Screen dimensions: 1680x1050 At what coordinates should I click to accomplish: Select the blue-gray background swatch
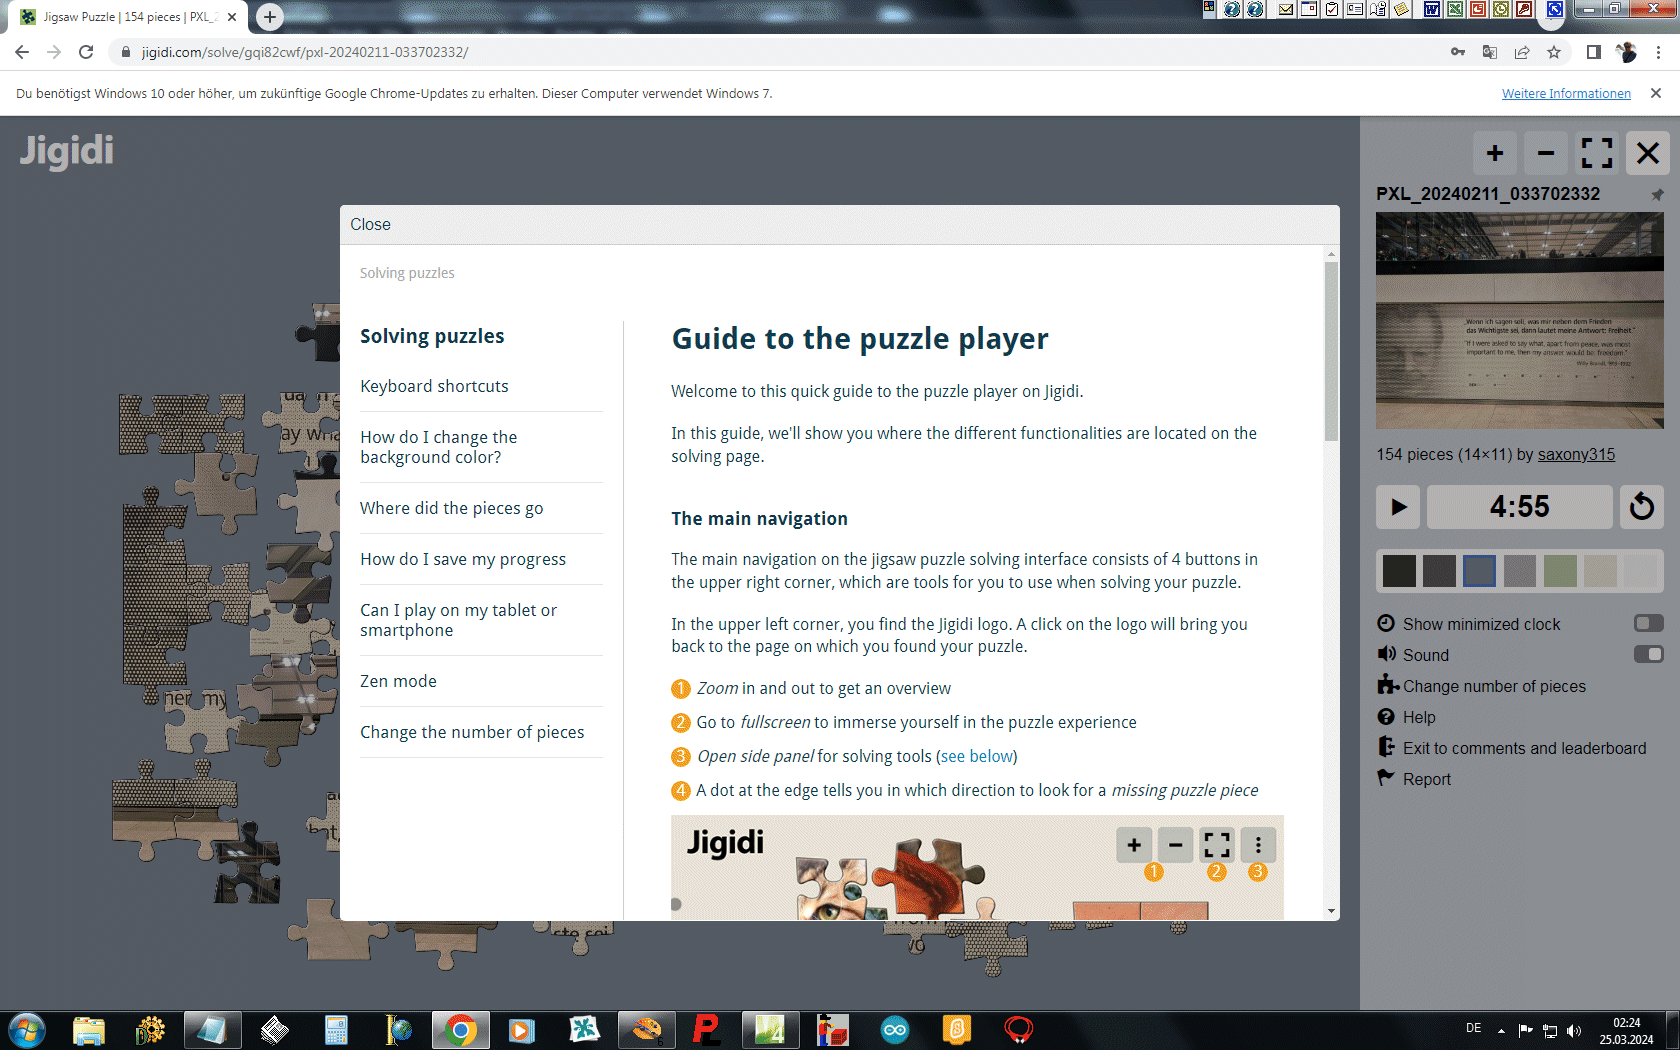pyautogui.click(x=1479, y=571)
